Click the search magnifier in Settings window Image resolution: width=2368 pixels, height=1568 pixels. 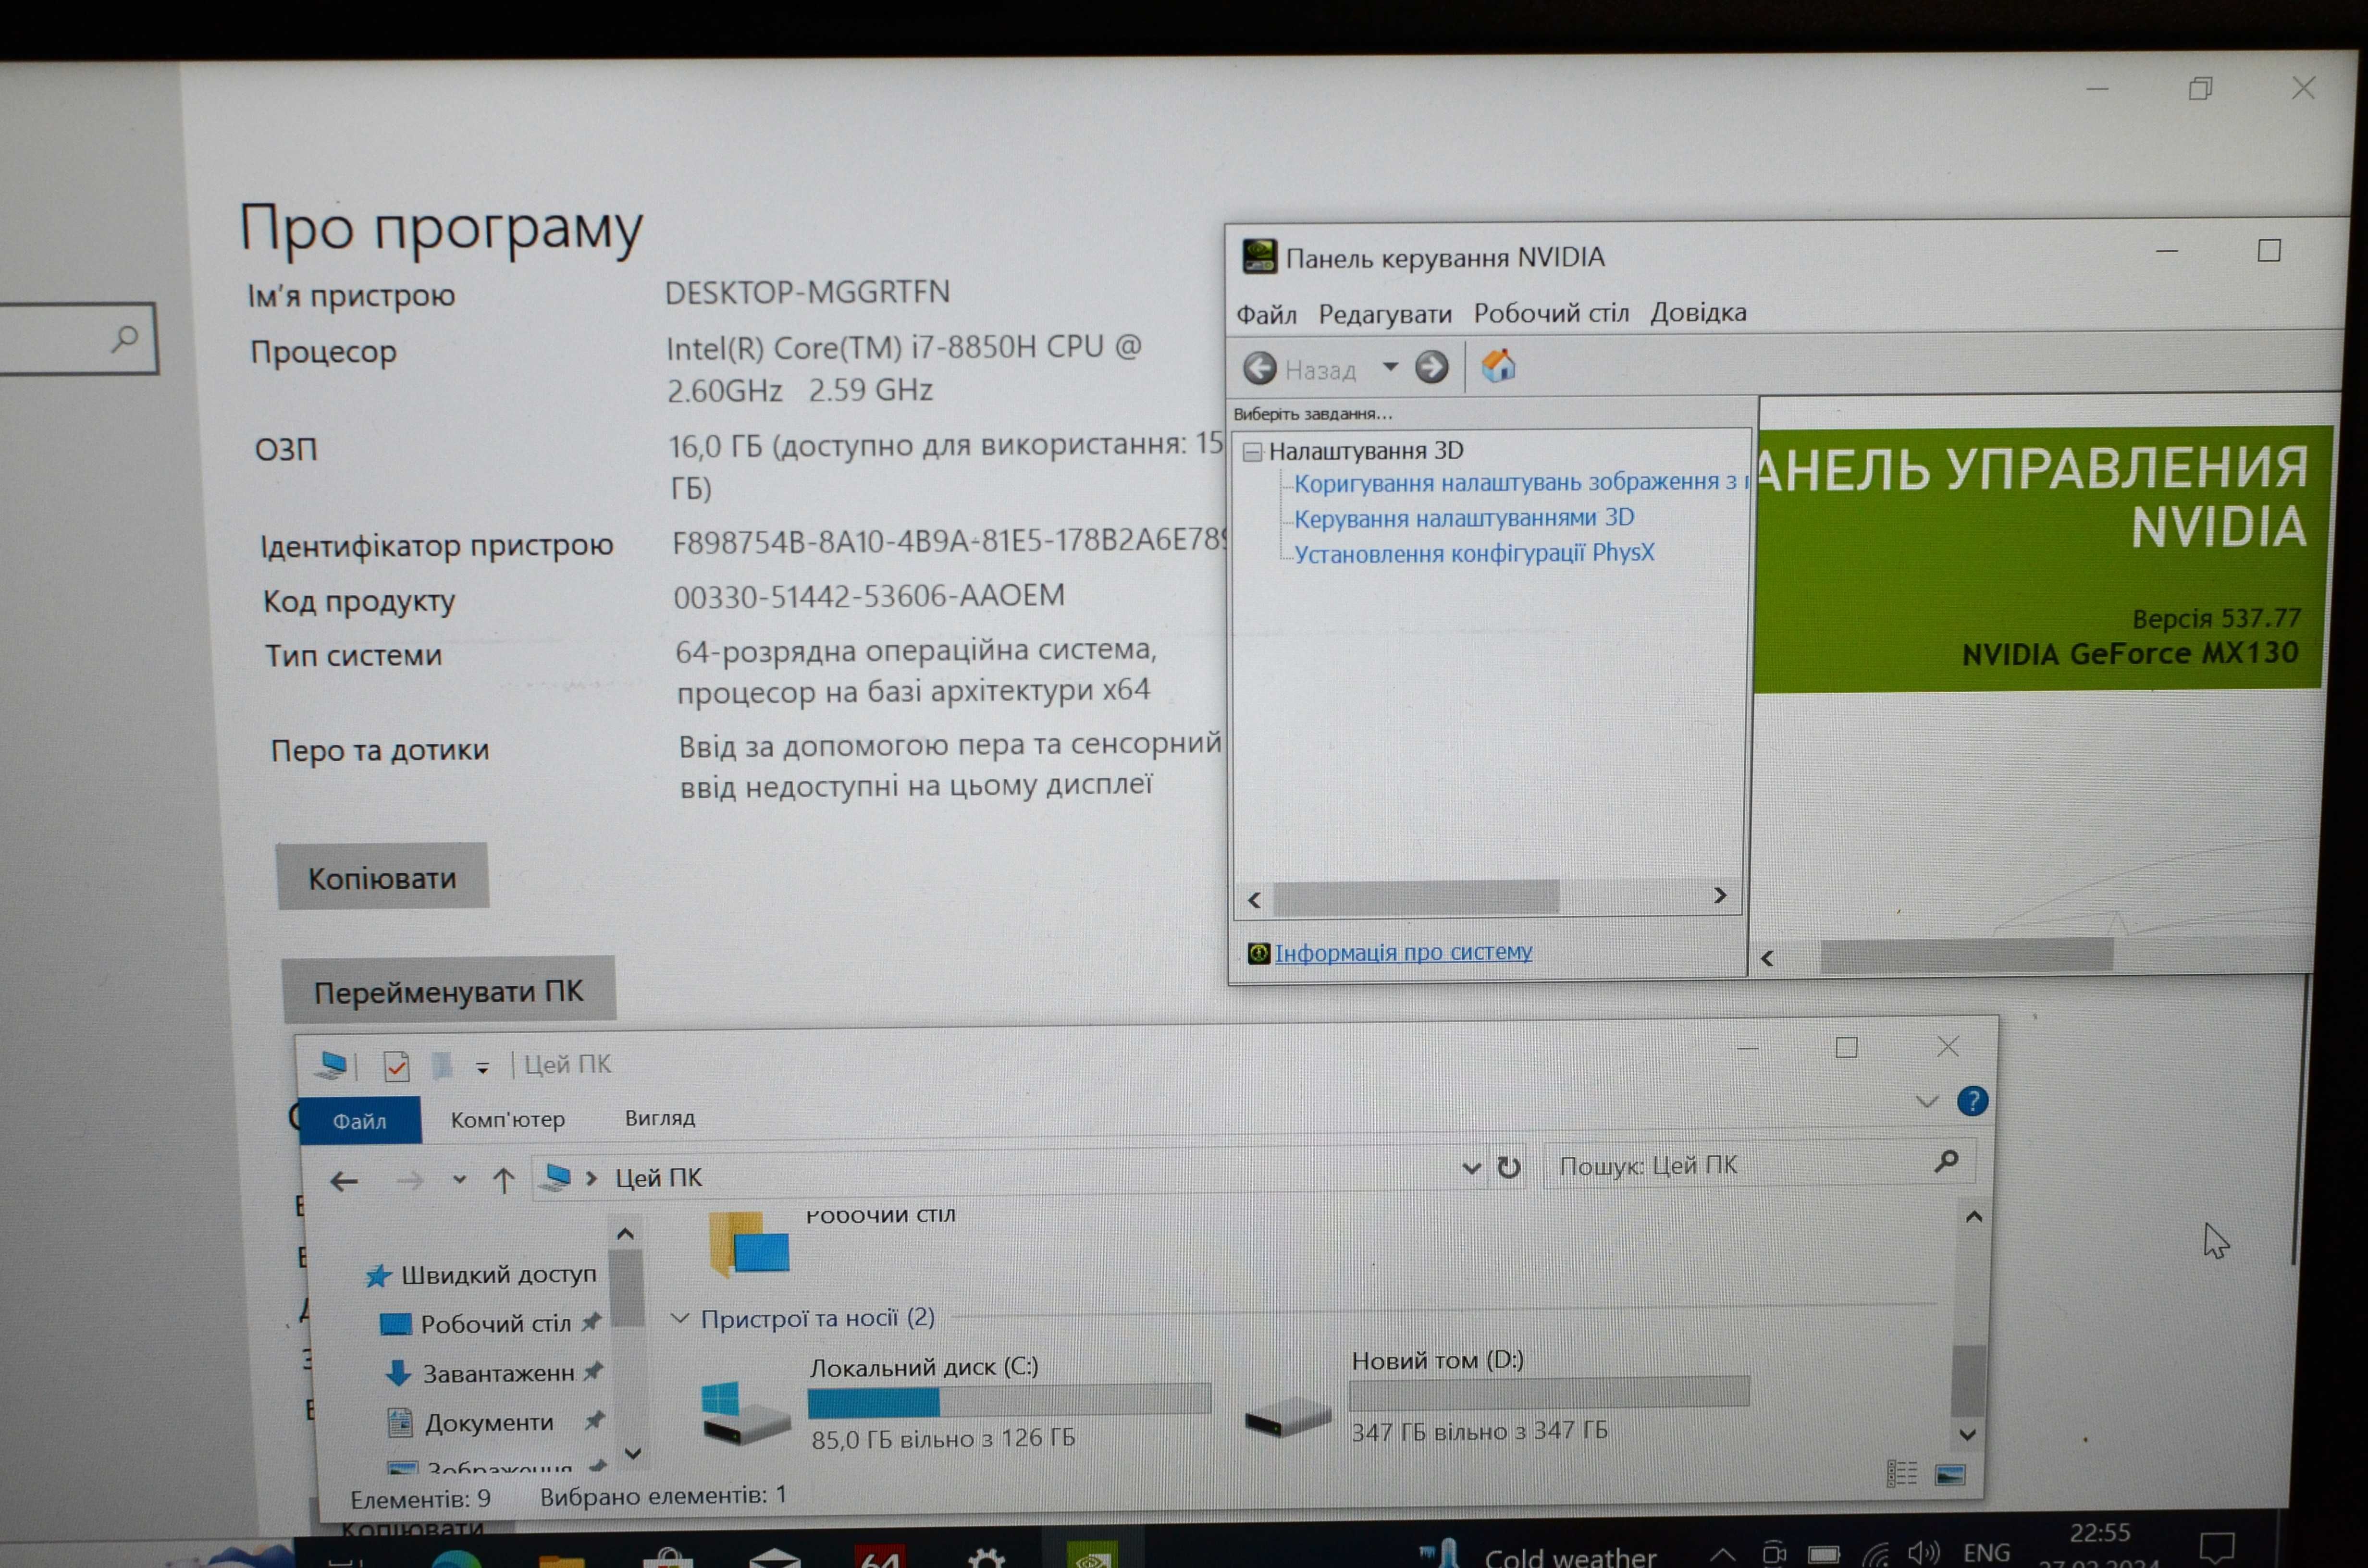click(125, 338)
